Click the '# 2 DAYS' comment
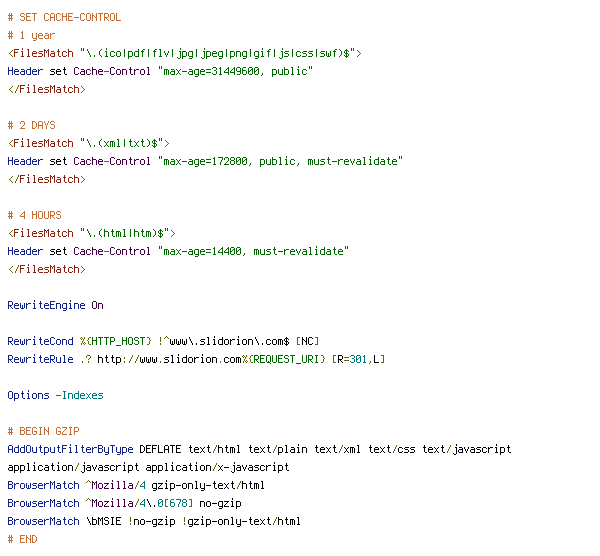The width and height of the screenshot is (600, 556). 31,126
